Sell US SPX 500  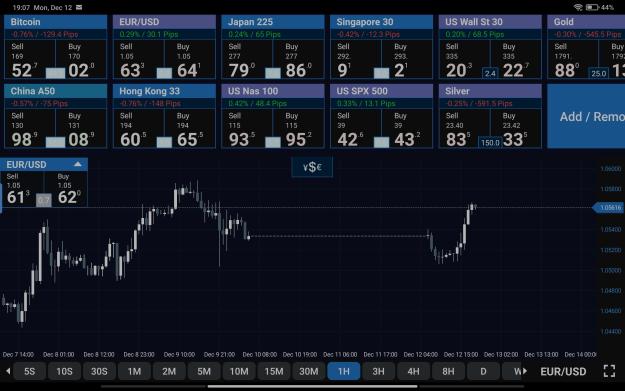coord(356,129)
